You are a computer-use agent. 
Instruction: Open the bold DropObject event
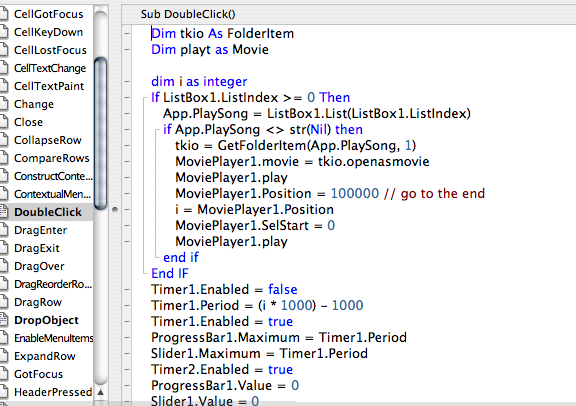click(x=46, y=320)
